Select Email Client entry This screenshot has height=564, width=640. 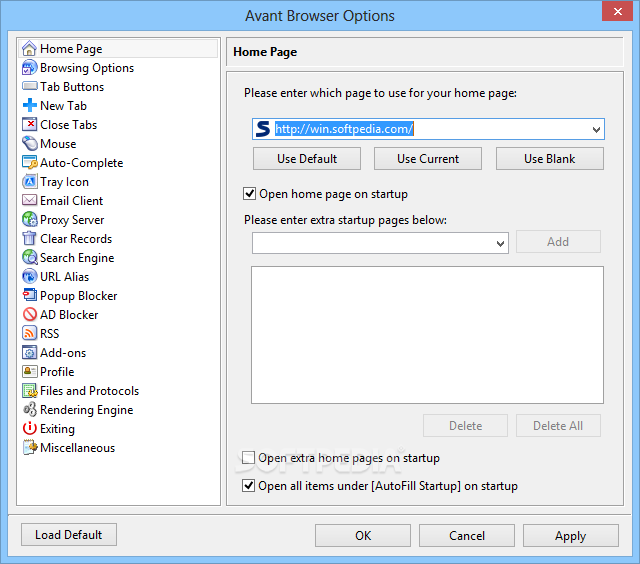click(x=71, y=201)
